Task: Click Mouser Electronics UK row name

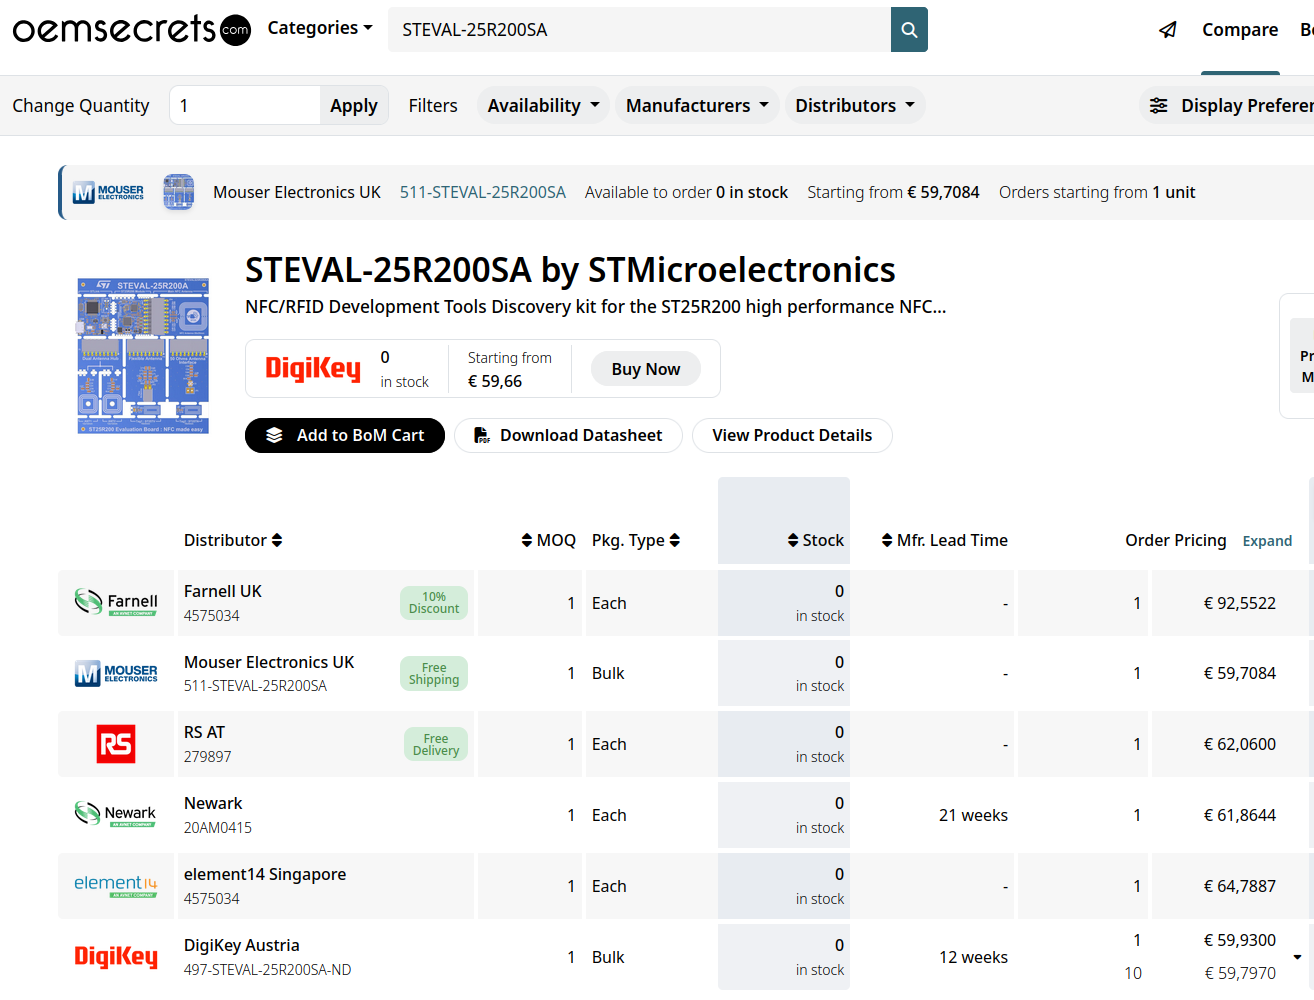Action: pyautogui.click(x=269, y=662)
